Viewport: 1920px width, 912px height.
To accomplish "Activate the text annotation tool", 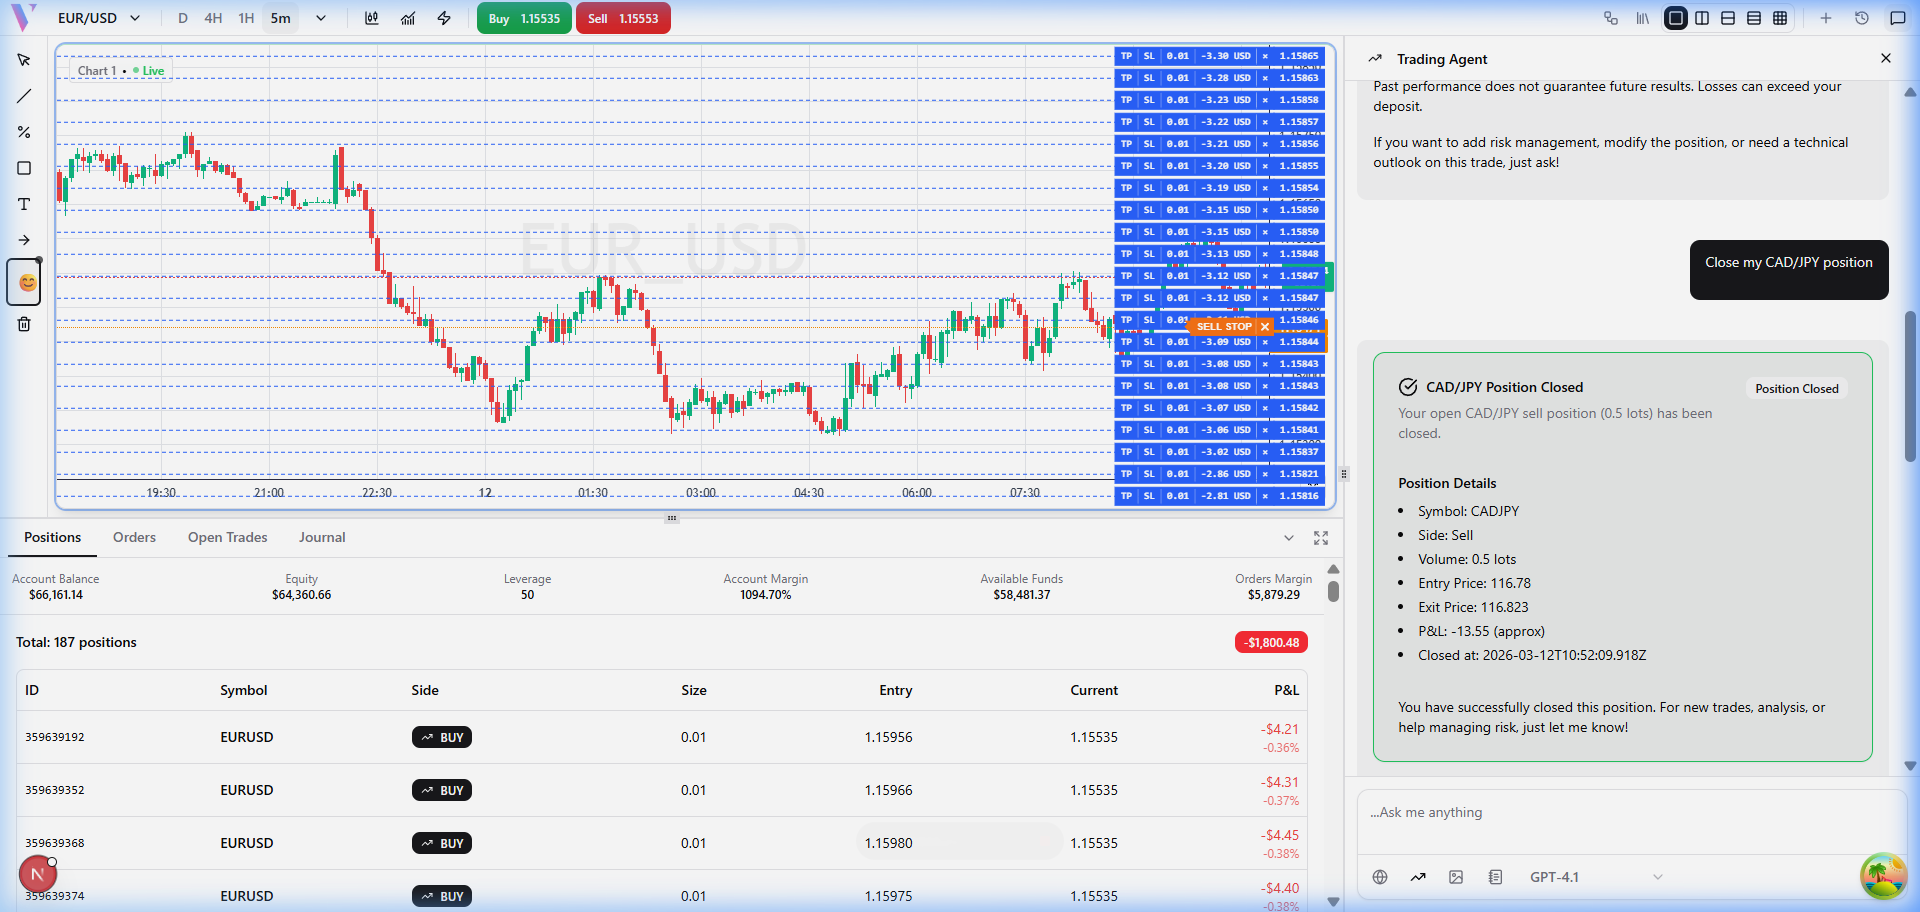I will (24, 204).
